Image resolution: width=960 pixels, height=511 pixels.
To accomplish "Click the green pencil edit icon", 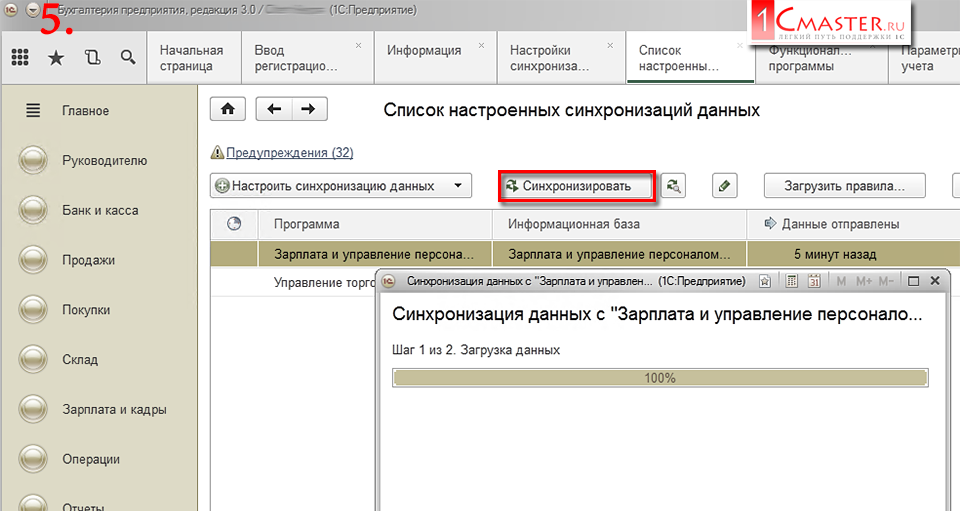I will (724, 186).
